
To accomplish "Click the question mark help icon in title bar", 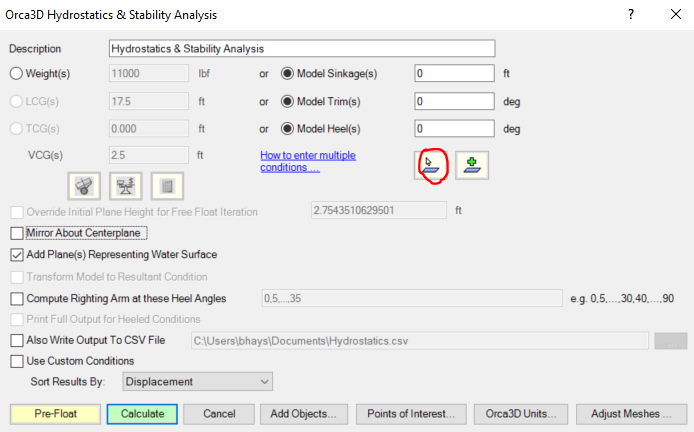I will tap(631, 14).
